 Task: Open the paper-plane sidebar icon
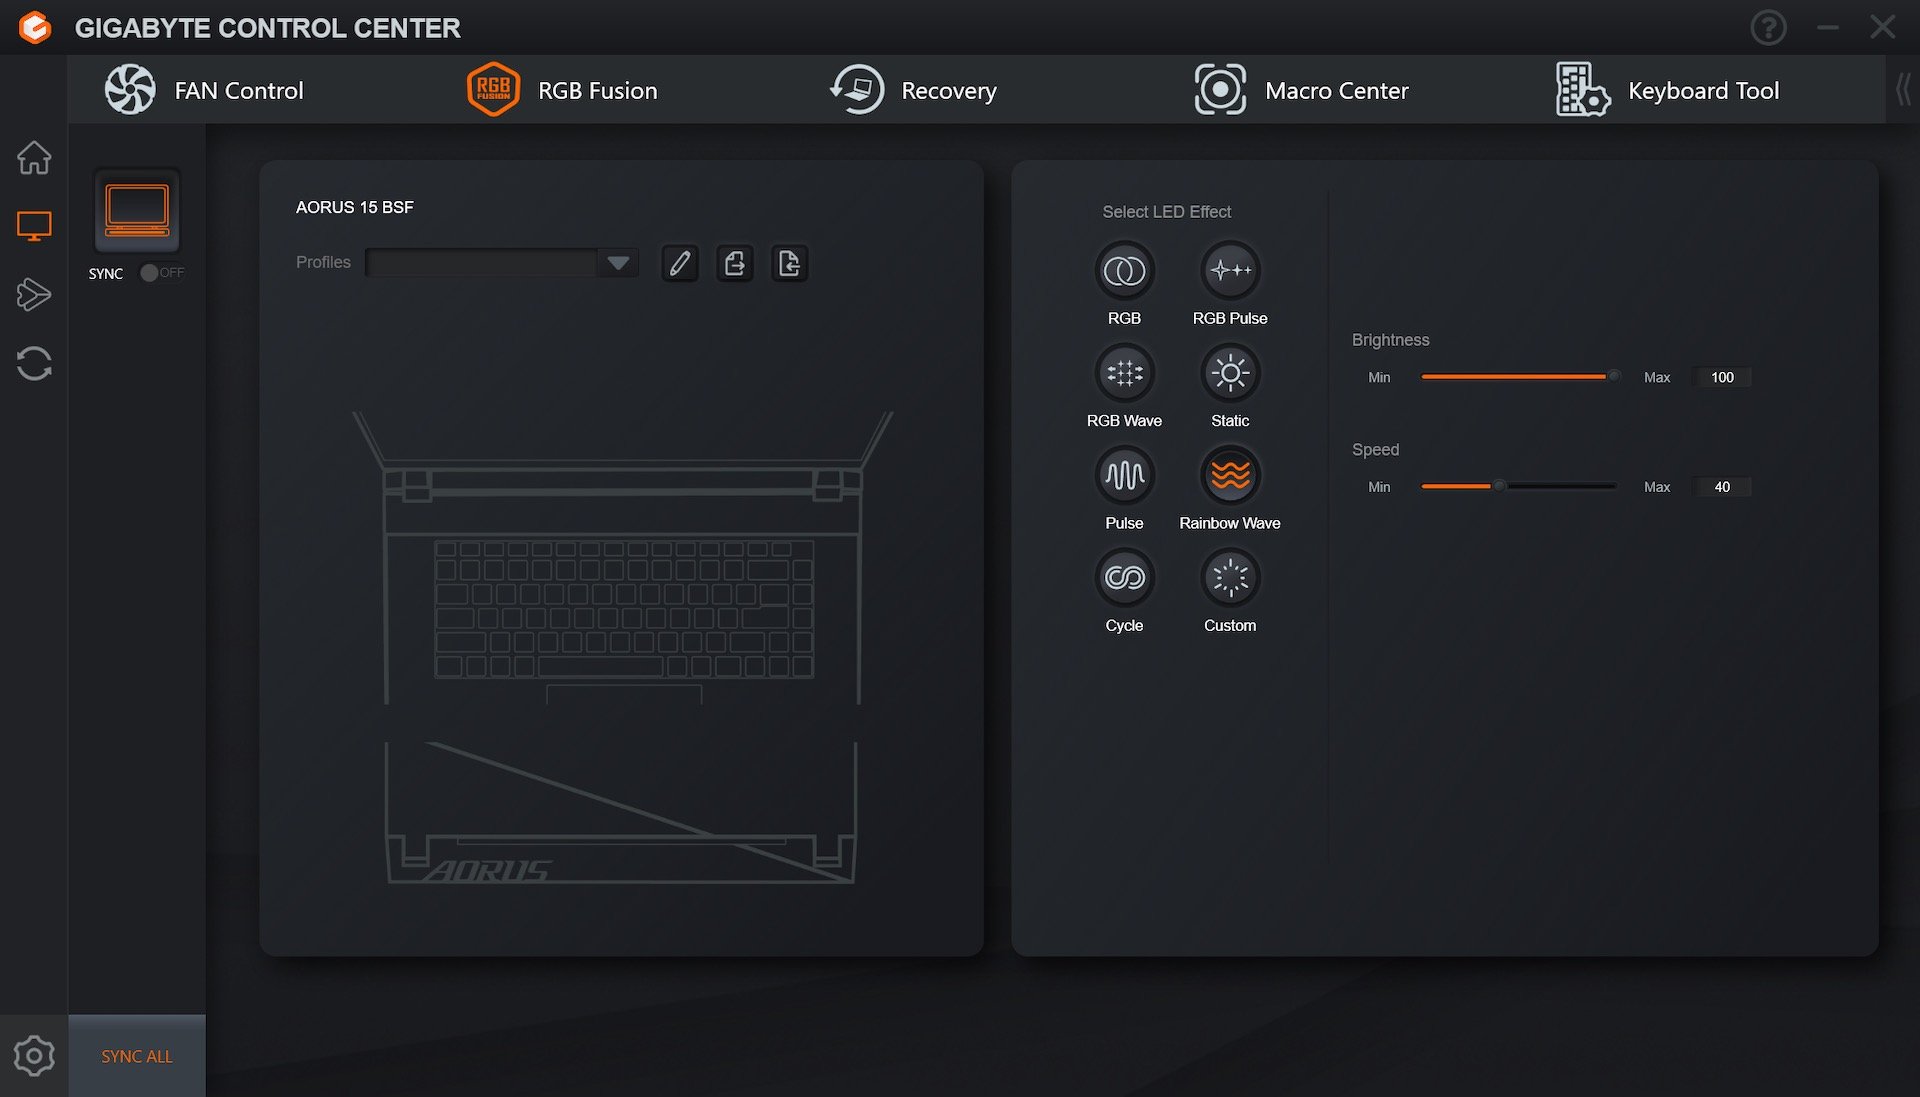pos(34,295)
